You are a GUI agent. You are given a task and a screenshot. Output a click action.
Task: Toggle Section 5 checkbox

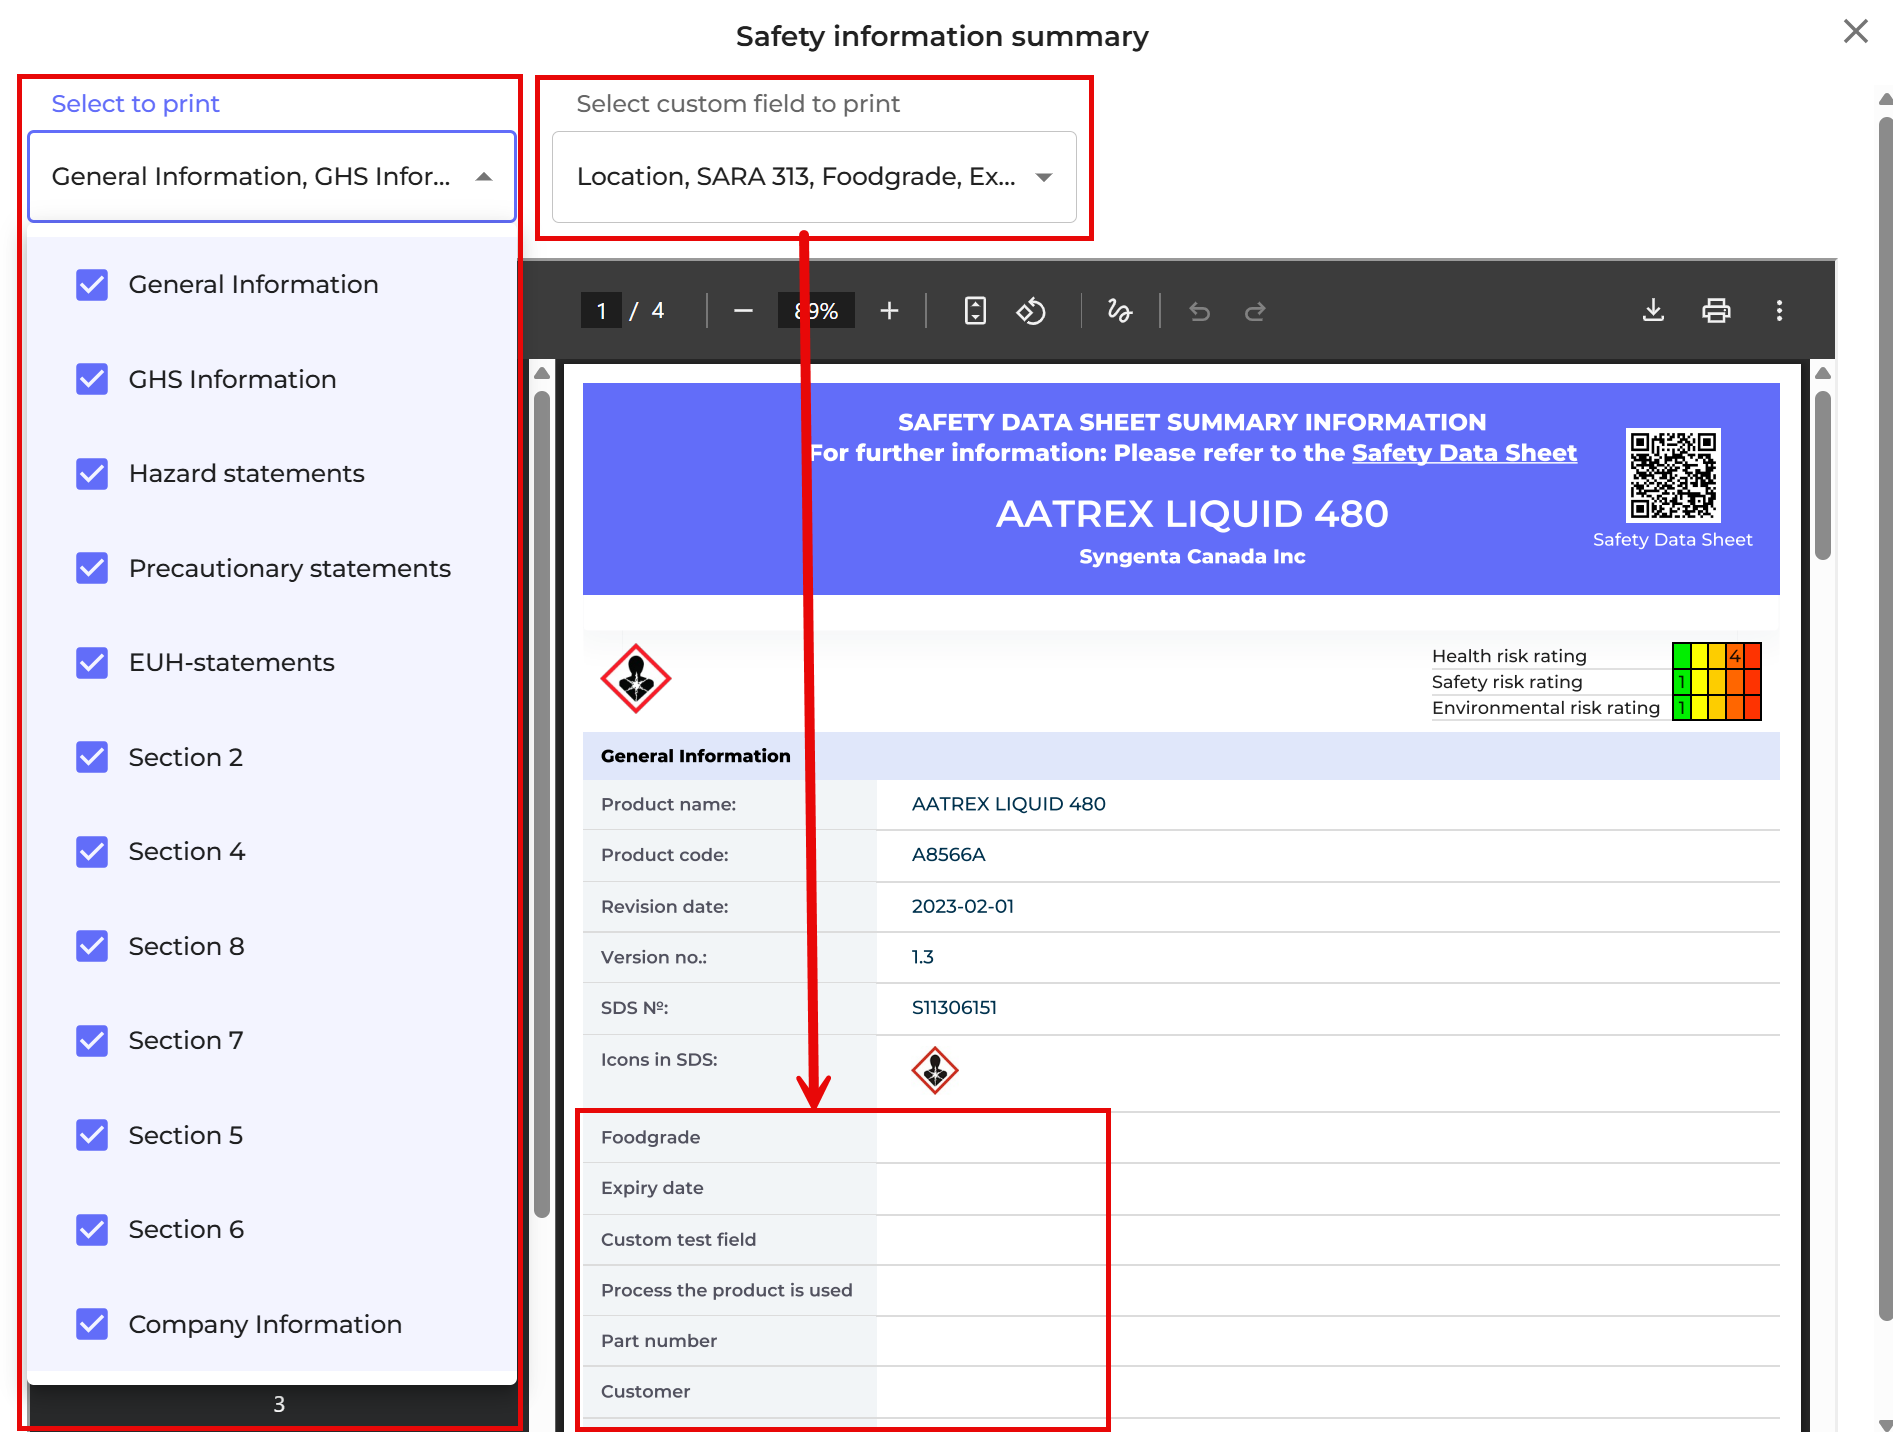(x=92, y=1135)
